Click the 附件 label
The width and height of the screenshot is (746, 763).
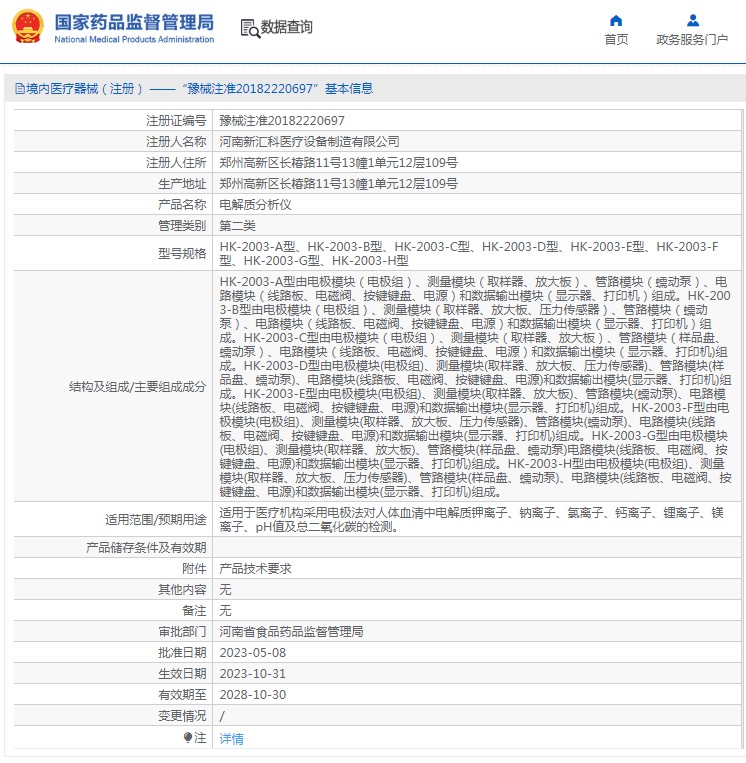click(x=194, y=568)
